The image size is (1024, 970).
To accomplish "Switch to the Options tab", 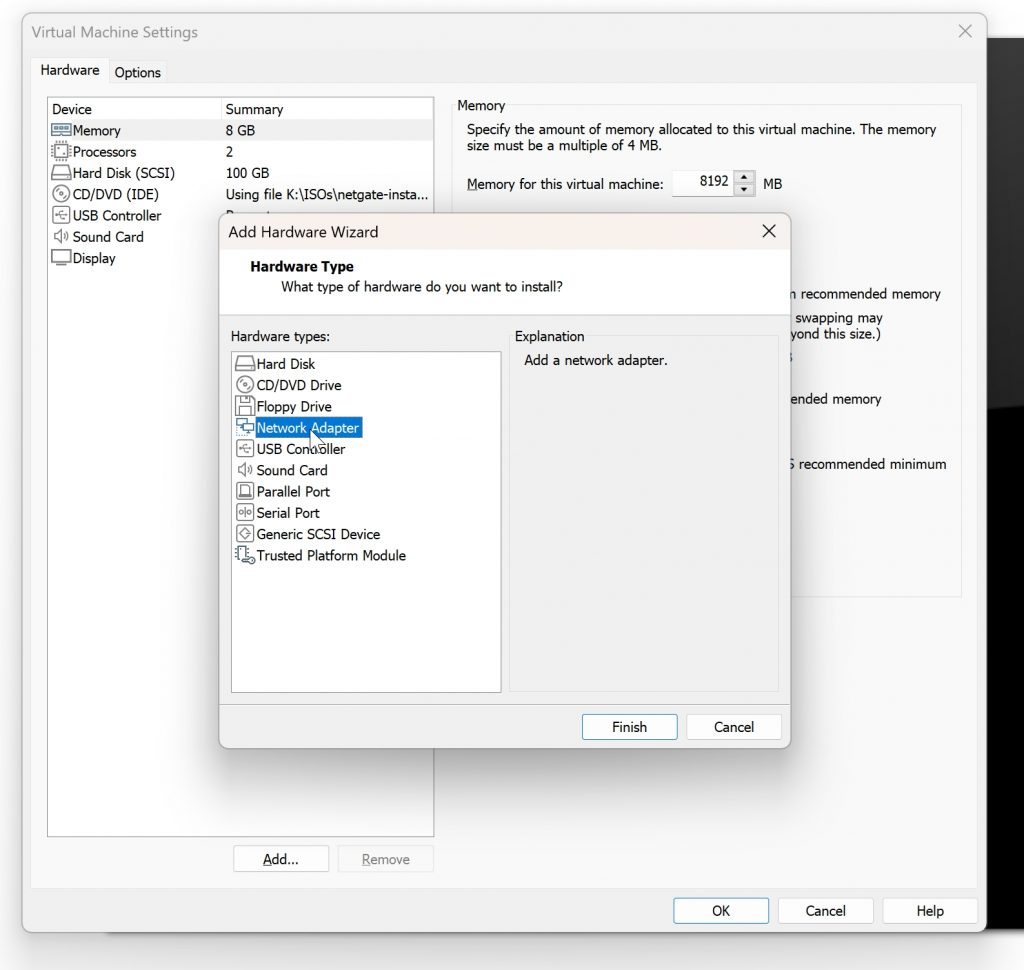I will click(x=137, y=73).
